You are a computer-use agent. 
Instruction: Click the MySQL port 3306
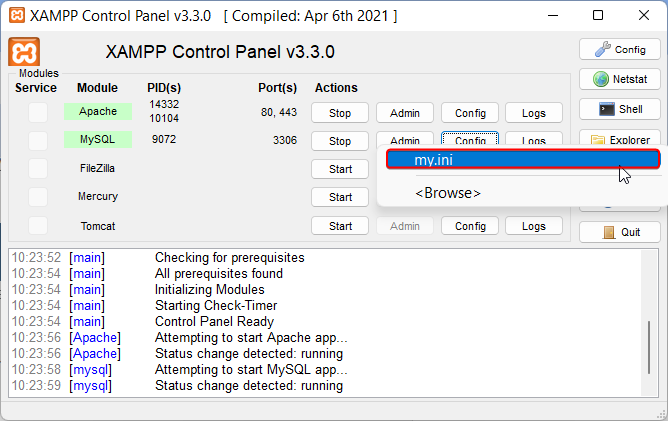point(285,140)
